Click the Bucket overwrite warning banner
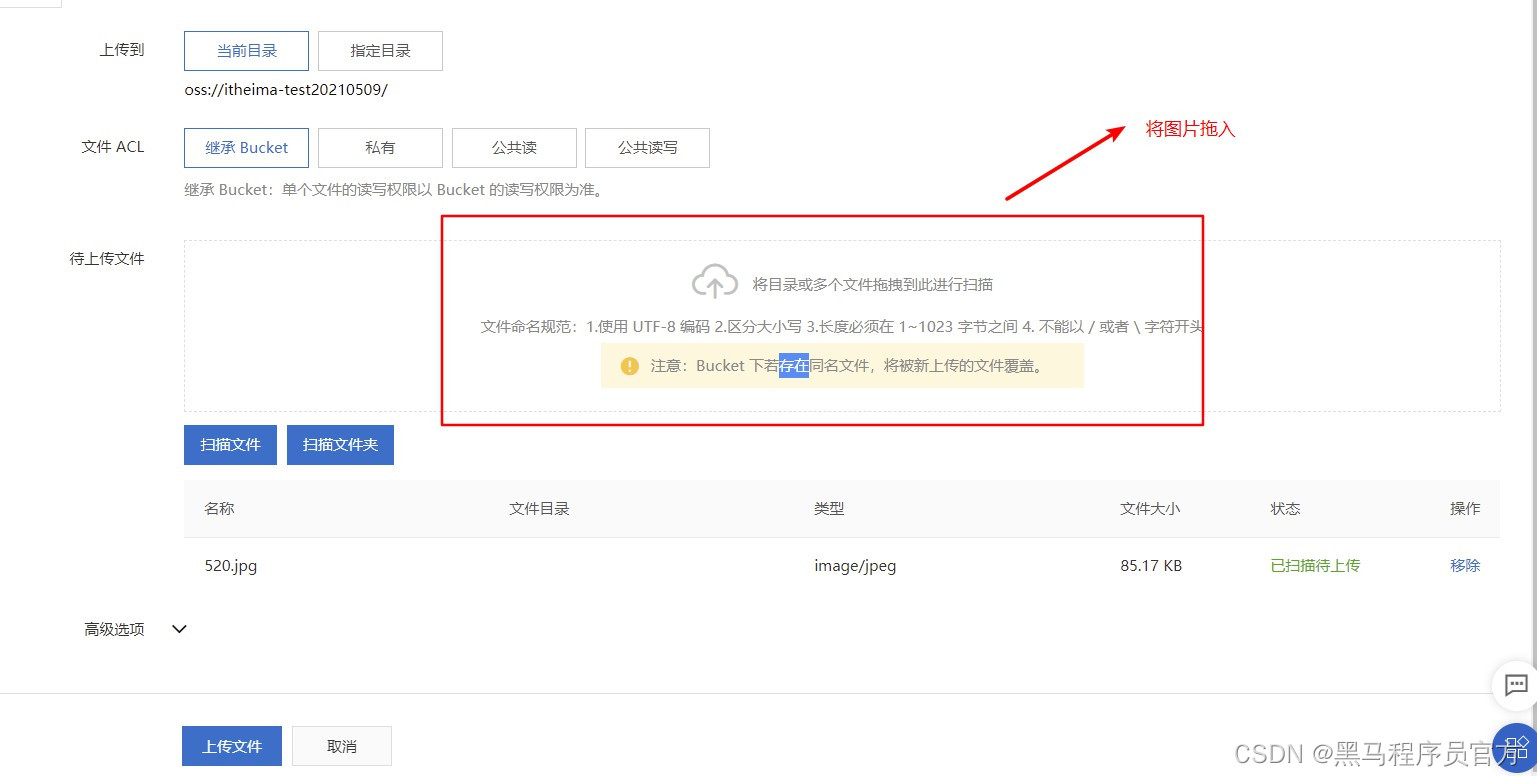The image size is (1537, 776). click(842, 366)
